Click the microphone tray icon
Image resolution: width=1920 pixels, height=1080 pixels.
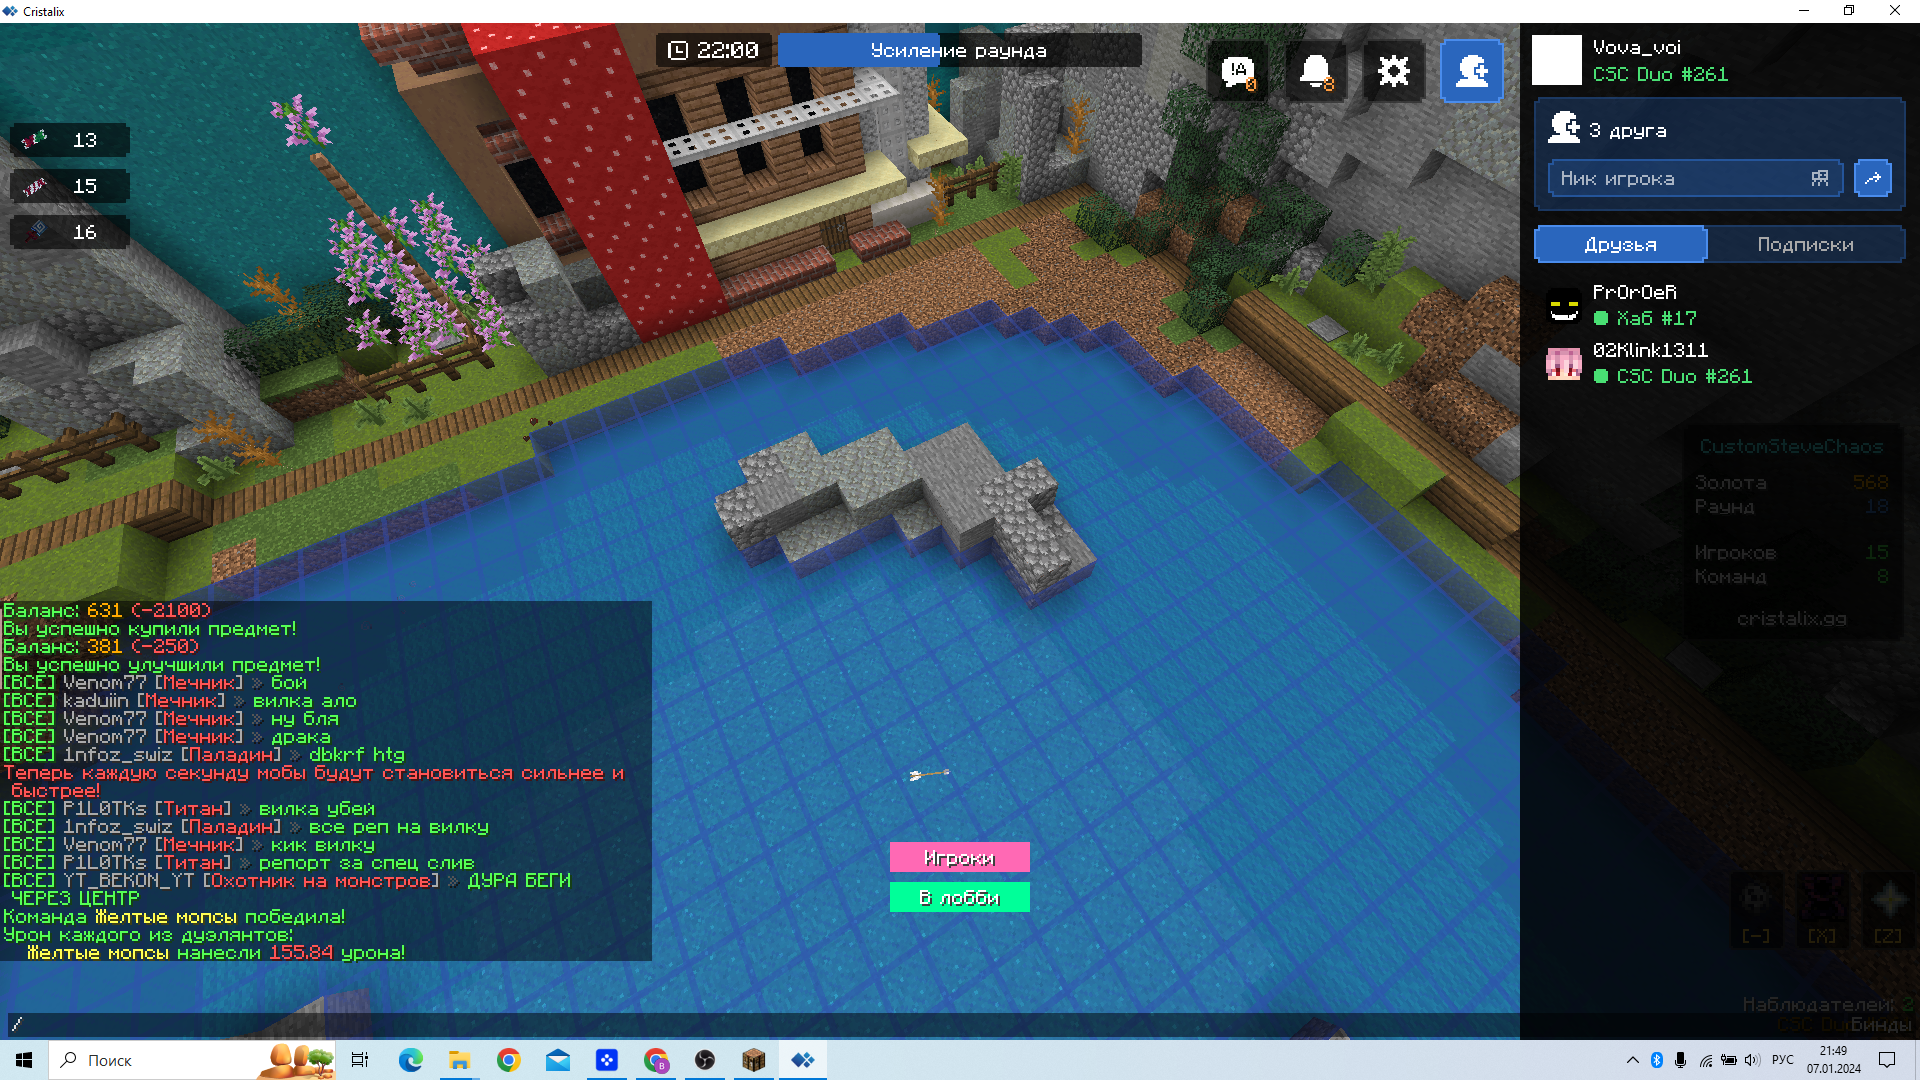1680,1060
